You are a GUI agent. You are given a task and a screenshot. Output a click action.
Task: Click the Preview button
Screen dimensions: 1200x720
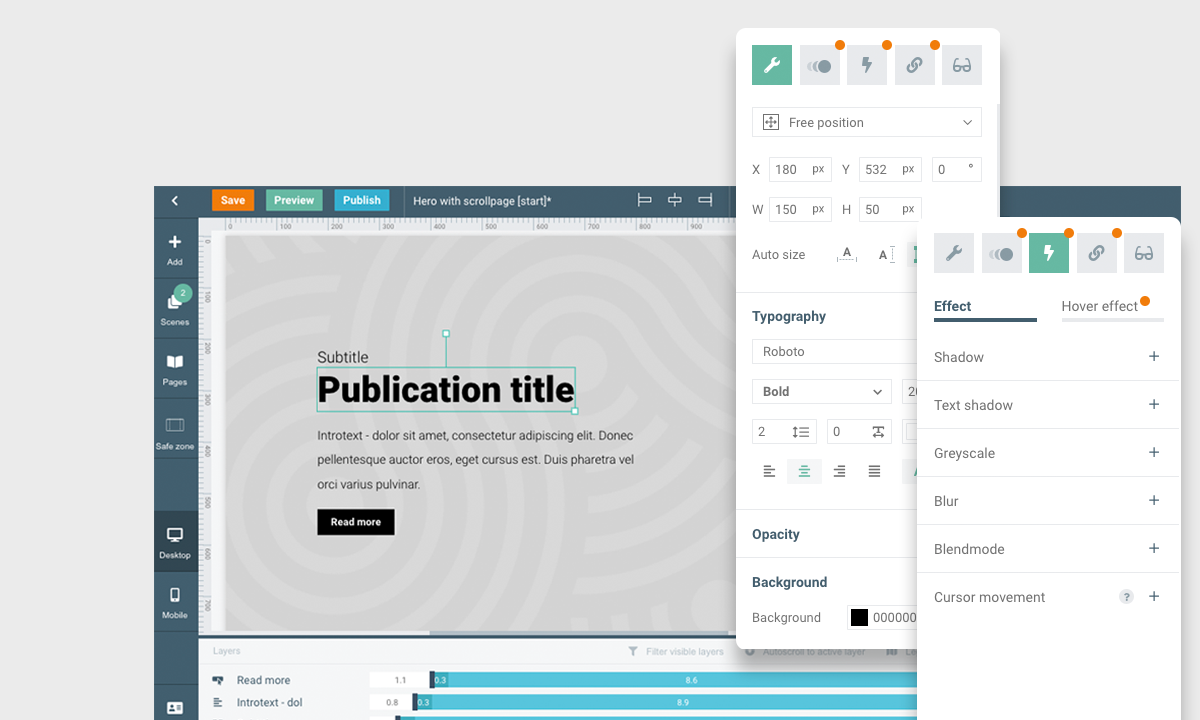click(294, 200)
